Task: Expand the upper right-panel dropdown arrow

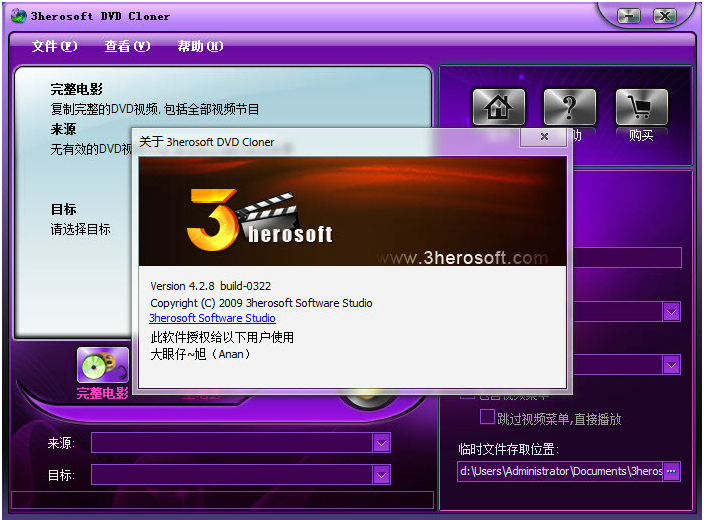Action: tap(671, 312)
